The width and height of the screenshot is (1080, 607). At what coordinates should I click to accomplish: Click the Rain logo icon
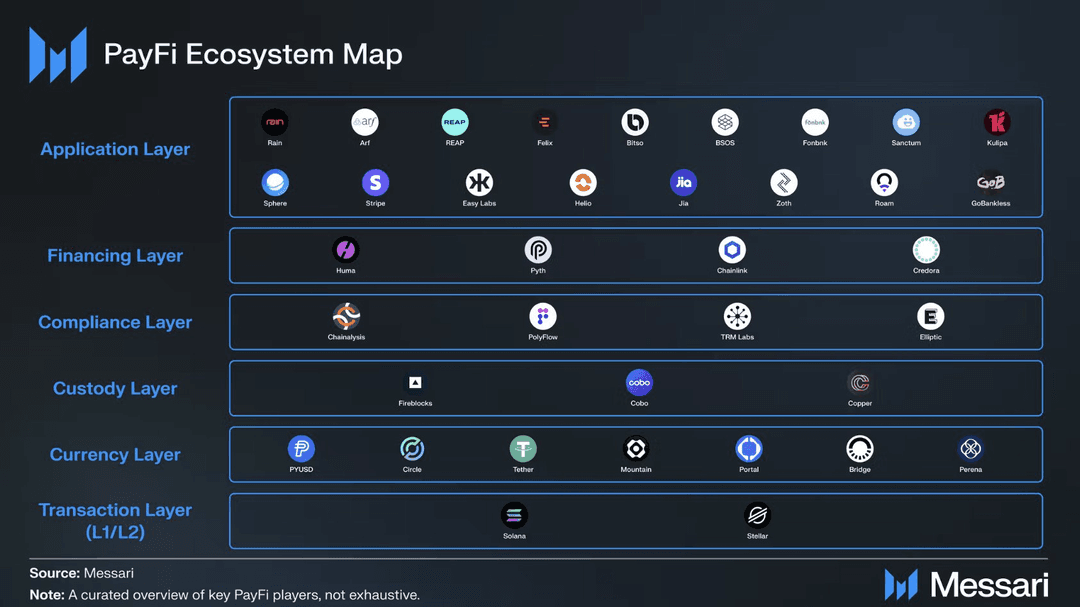pyautogui.click(x=274, y=123)
